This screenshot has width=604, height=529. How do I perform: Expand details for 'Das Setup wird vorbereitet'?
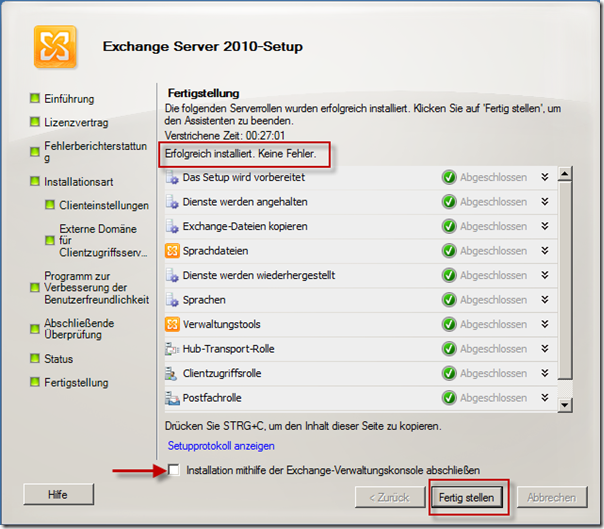point(545,177)
